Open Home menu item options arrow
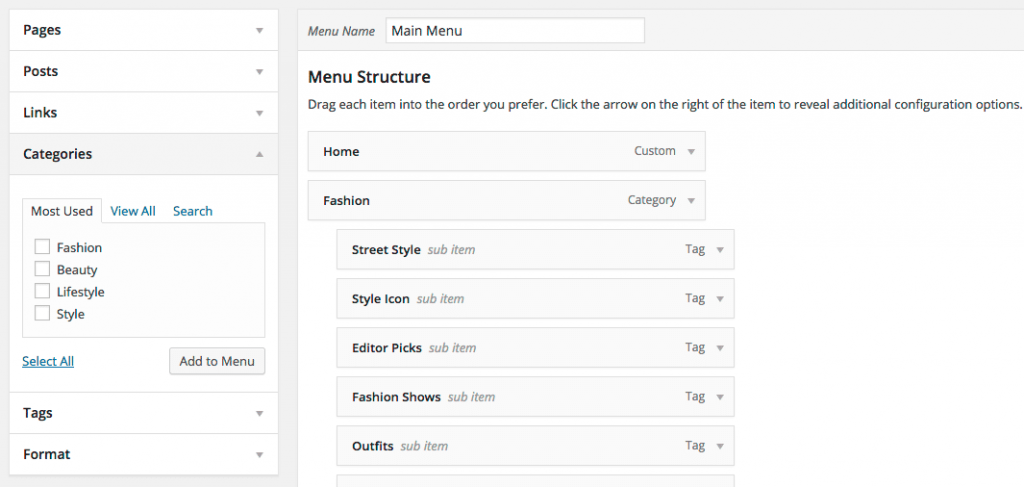 tap(691, 151)
